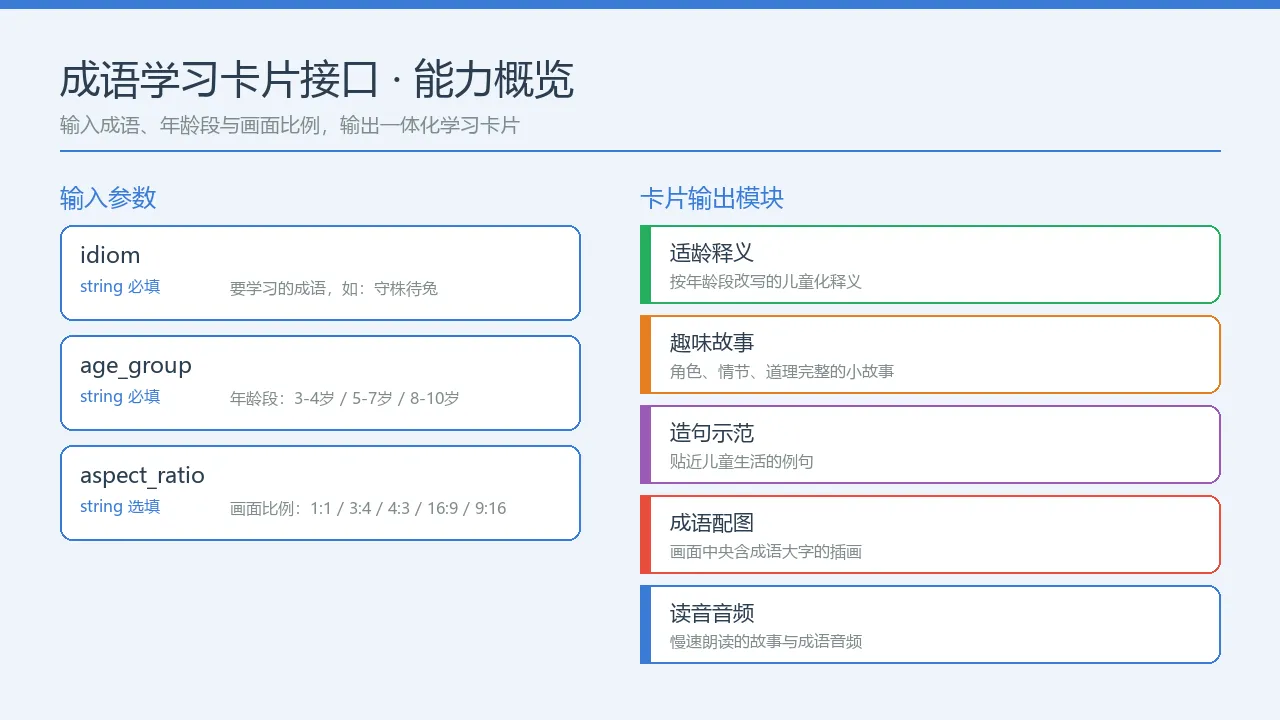1280x720 pixels.
Task: Click string 必填 under idiom
Action: [120, 287]
